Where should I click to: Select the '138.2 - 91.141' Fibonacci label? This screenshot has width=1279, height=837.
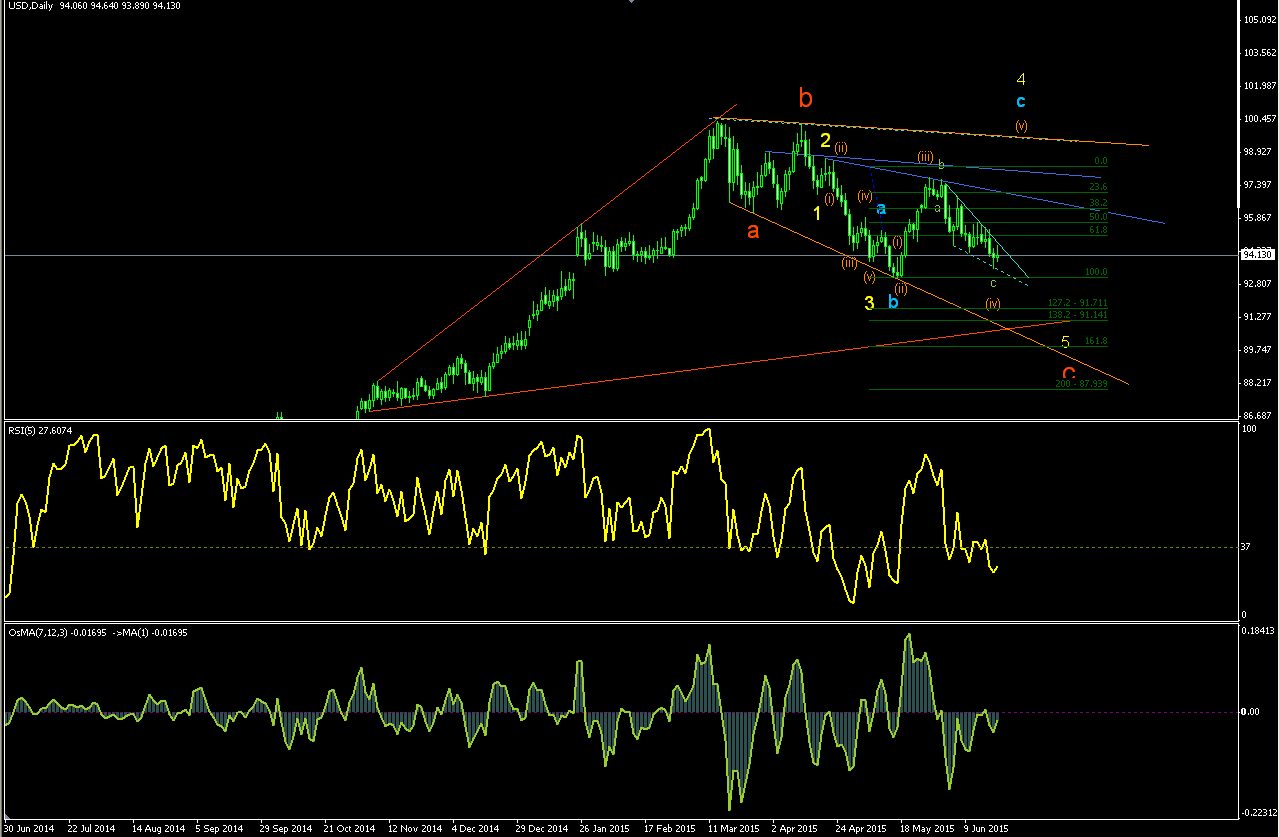click(1077, 315)
